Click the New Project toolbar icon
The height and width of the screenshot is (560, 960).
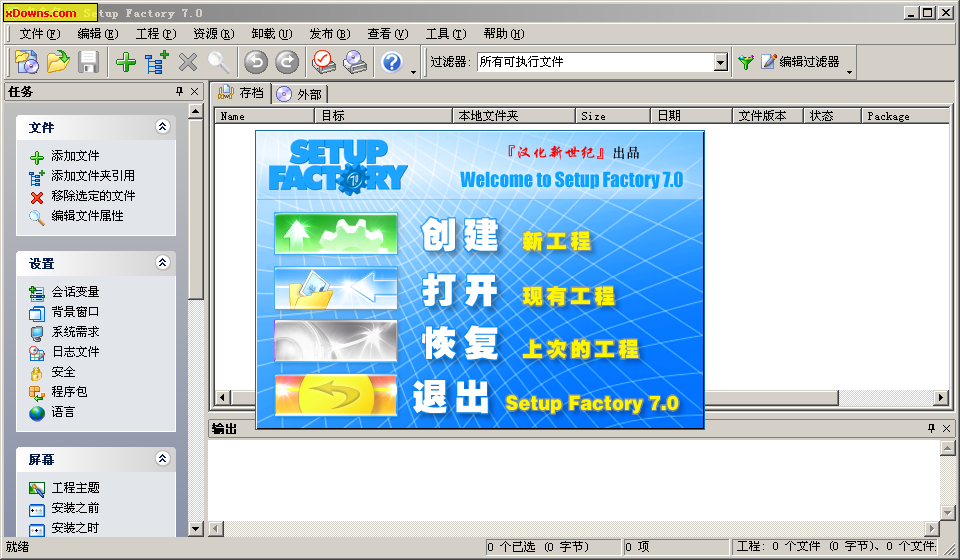[27, 62]
